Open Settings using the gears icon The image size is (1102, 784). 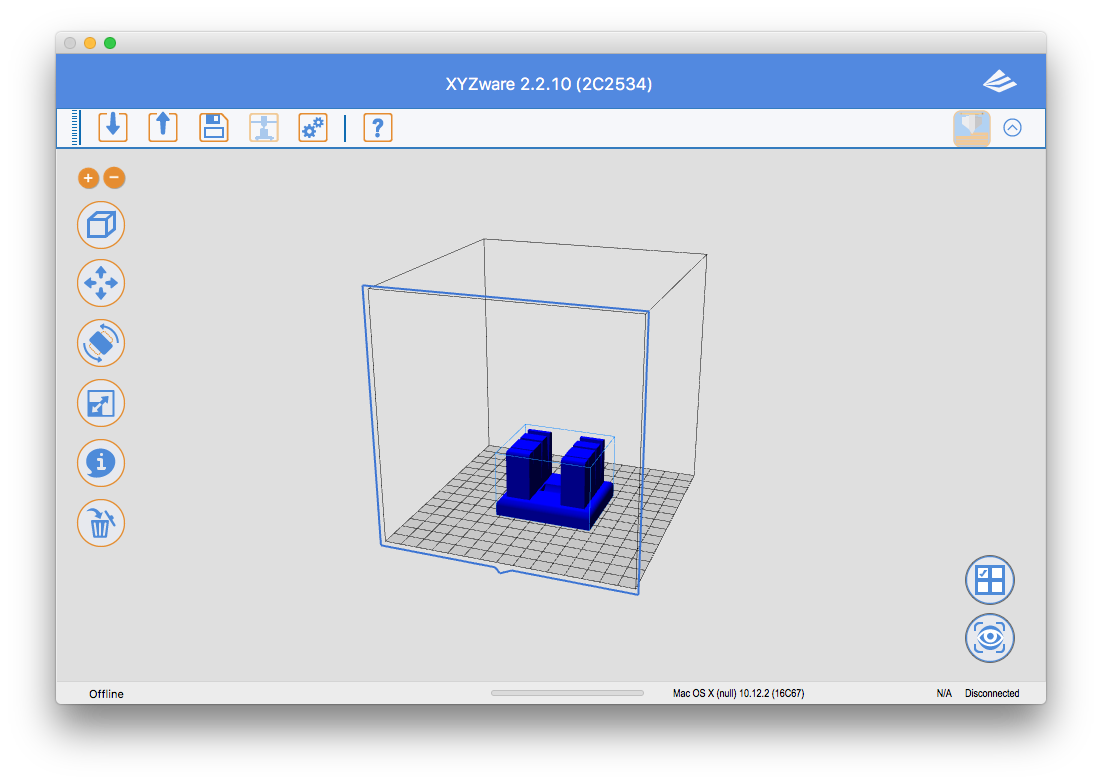pos(313,127)
